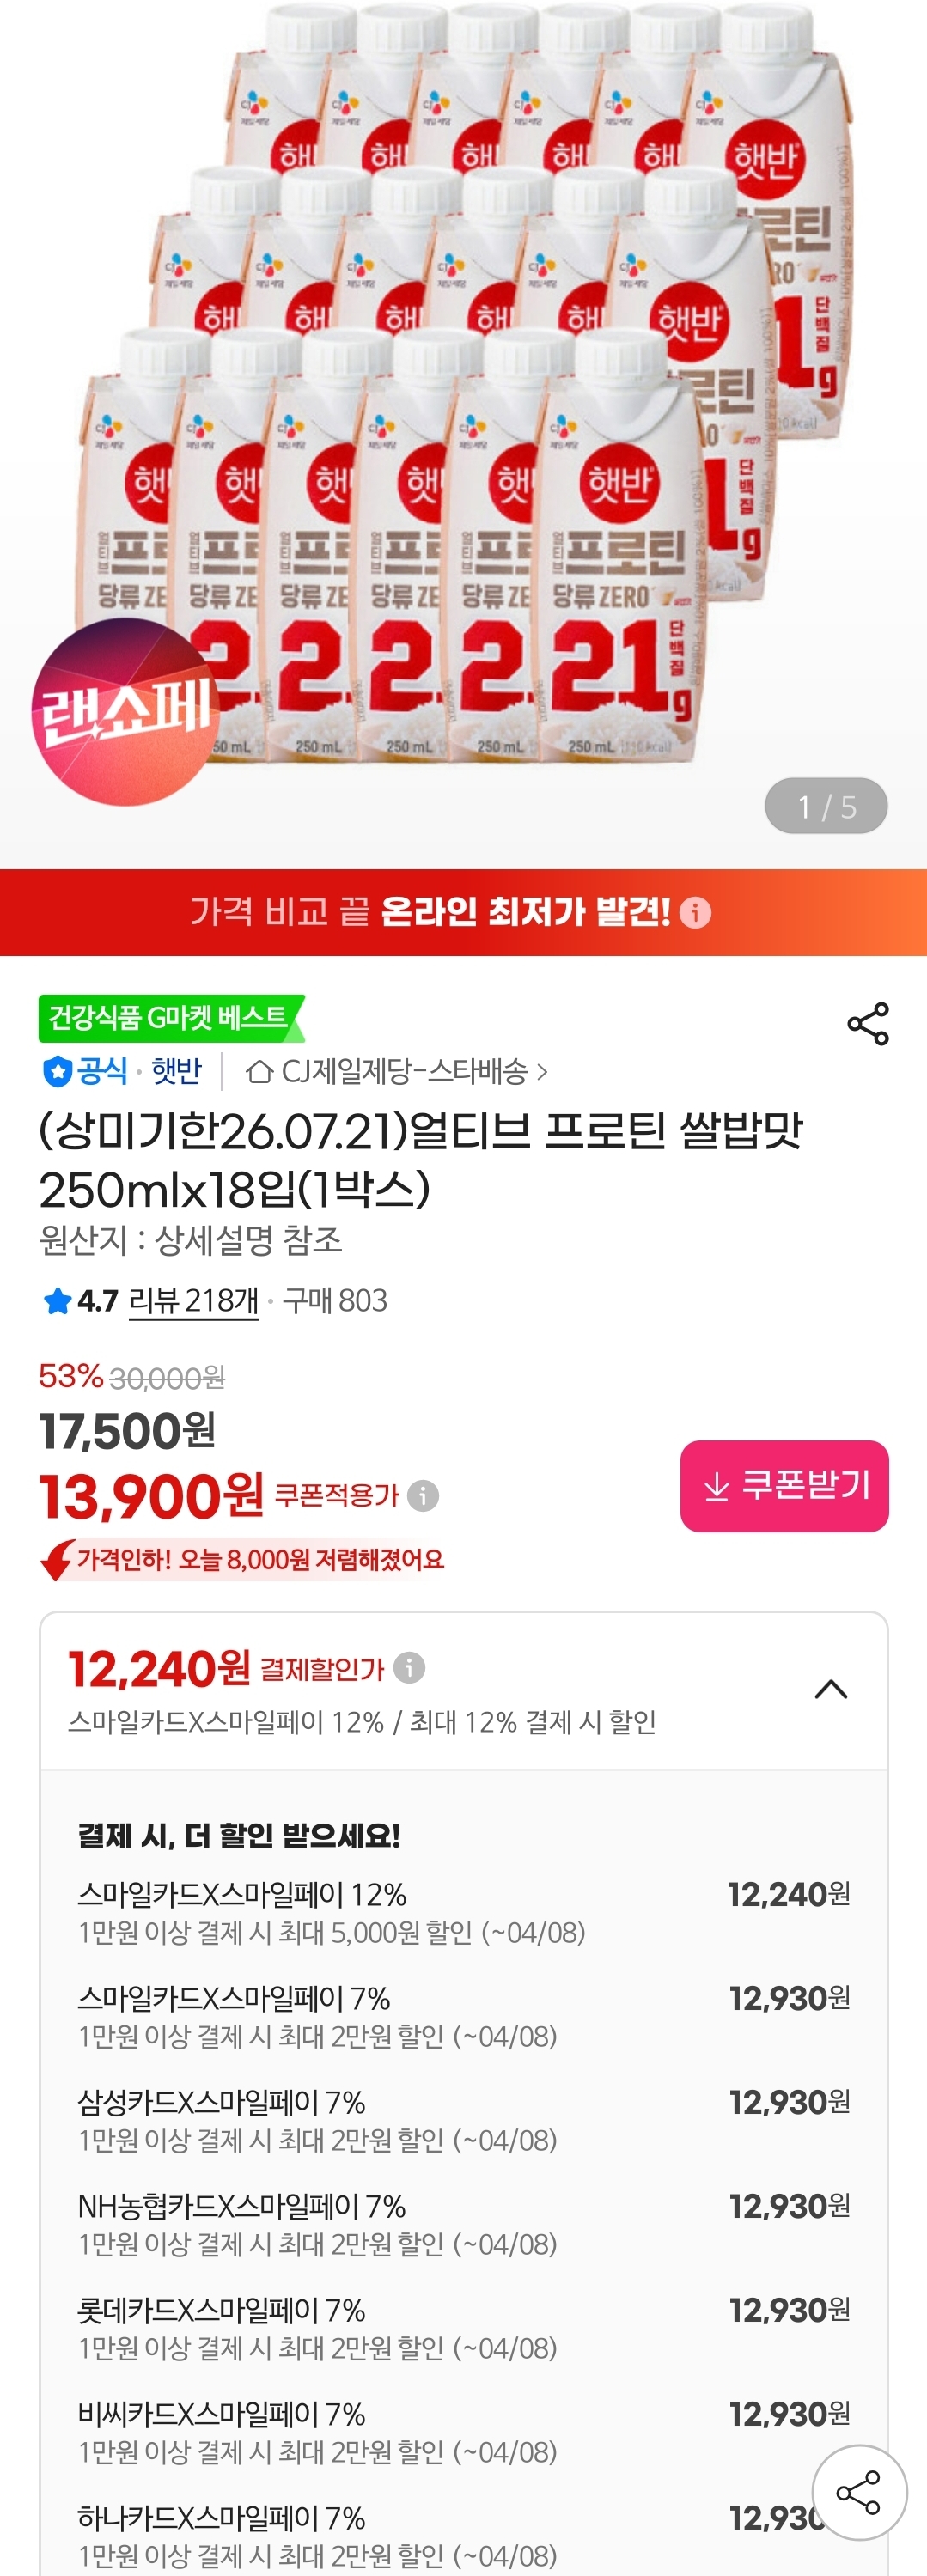Image resolution: width=927 pixels, height=2576 pixels.
Task: Open 리뷰 218개 reviews link
Action: (x=194, y=1300)
